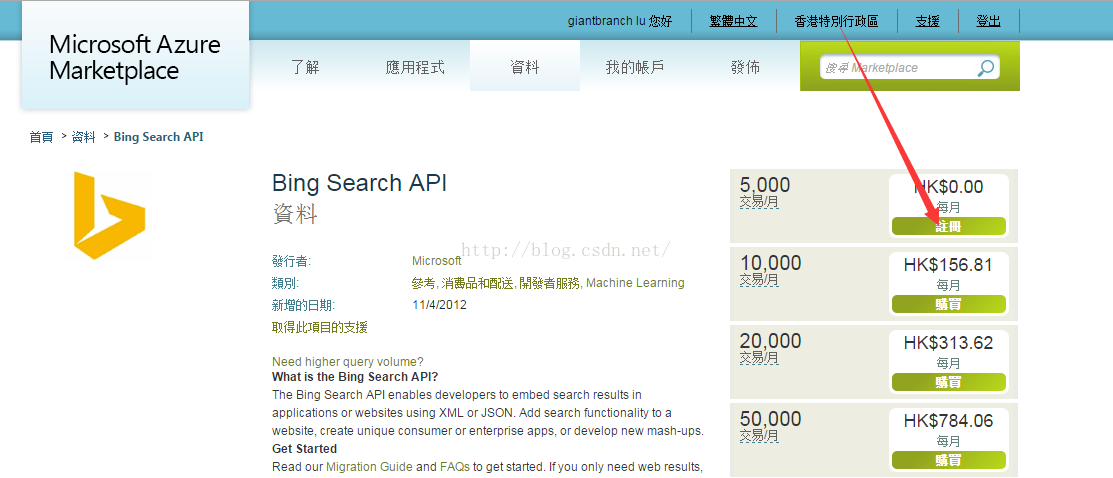Click the HK$156.81 price text

pos(948,266)
